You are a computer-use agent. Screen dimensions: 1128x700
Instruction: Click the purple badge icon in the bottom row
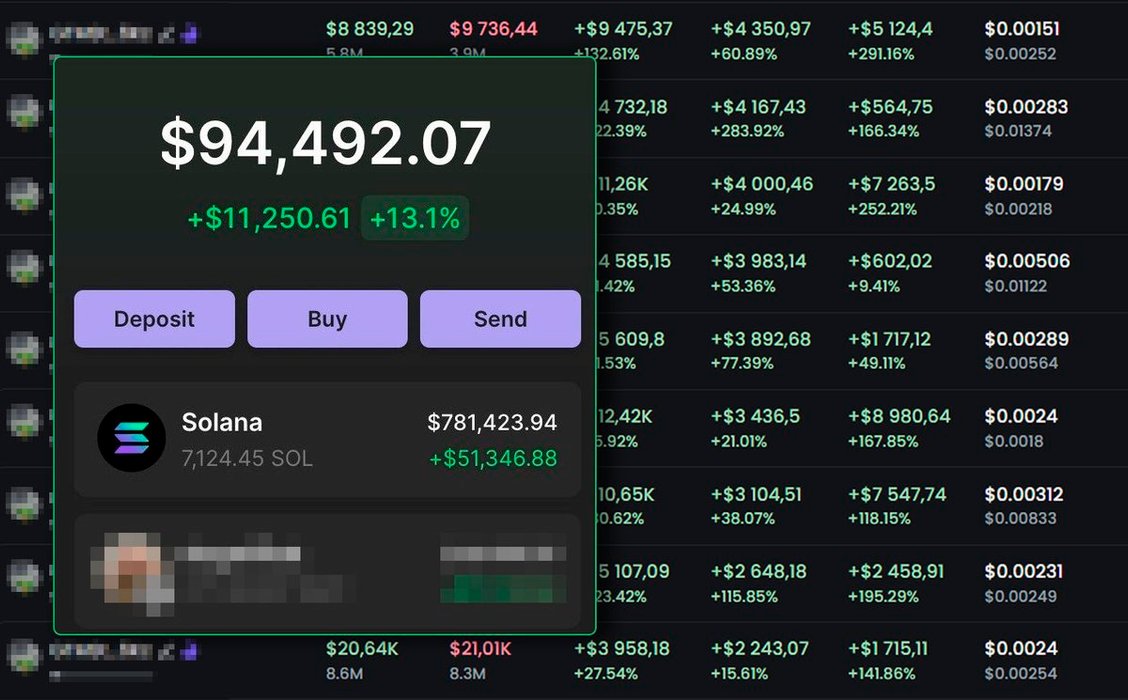[x=189, y=652]
